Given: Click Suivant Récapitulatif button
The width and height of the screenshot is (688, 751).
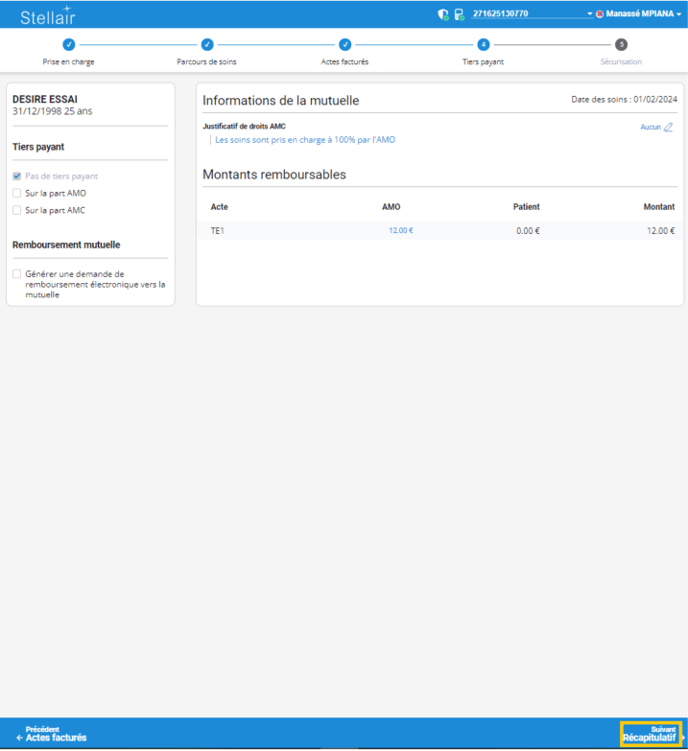Looking at the screenshot, I should (650, 734).
